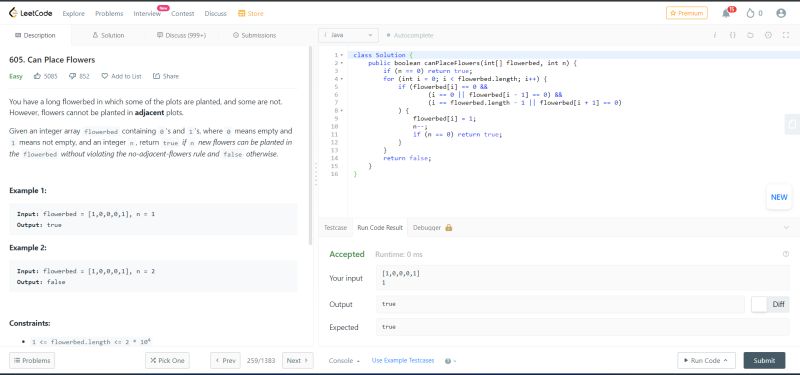Fold code at line 4 arrow
The height and width of the screenshot is (375, 800).
pyautogui.click(x=342, y=79)
